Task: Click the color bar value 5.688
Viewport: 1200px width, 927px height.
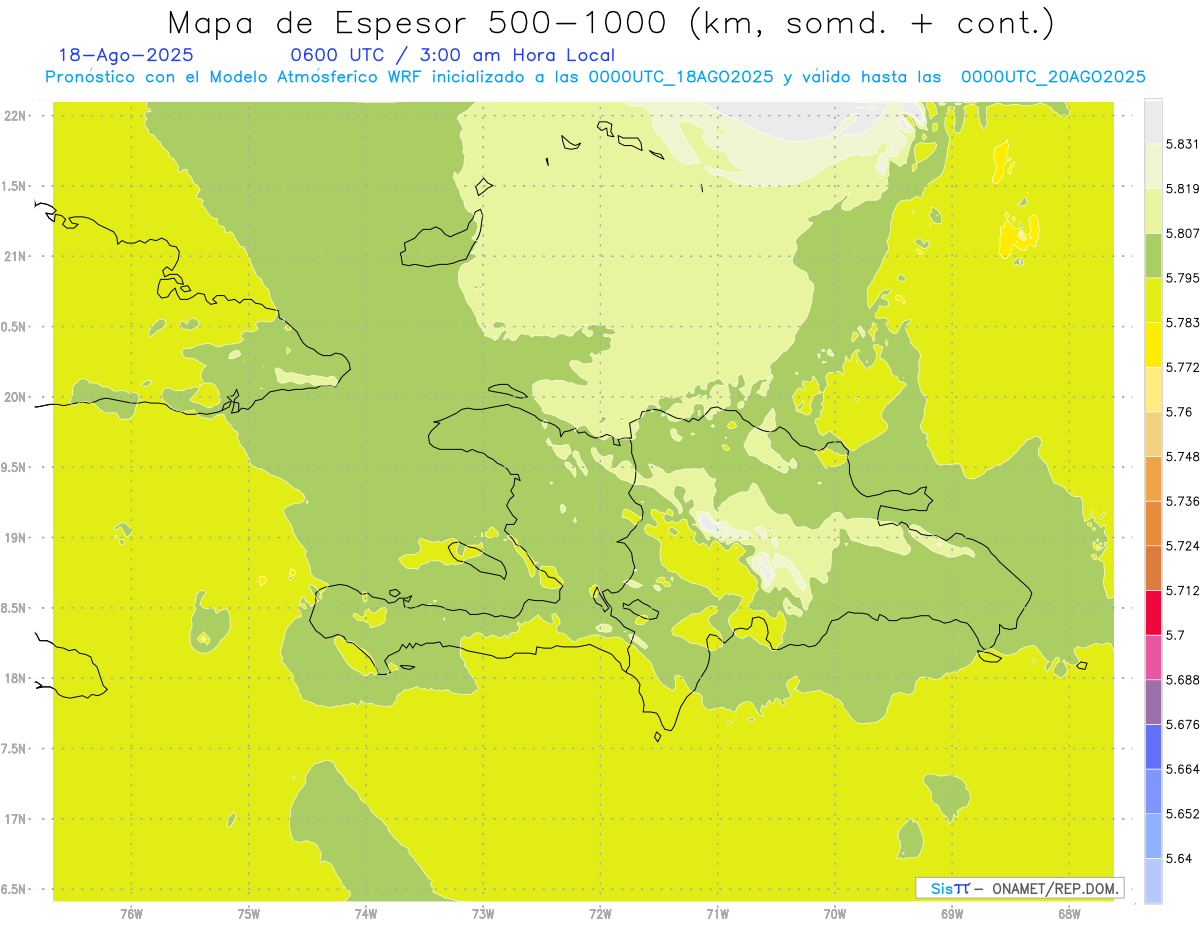Action: point(1182,679)
